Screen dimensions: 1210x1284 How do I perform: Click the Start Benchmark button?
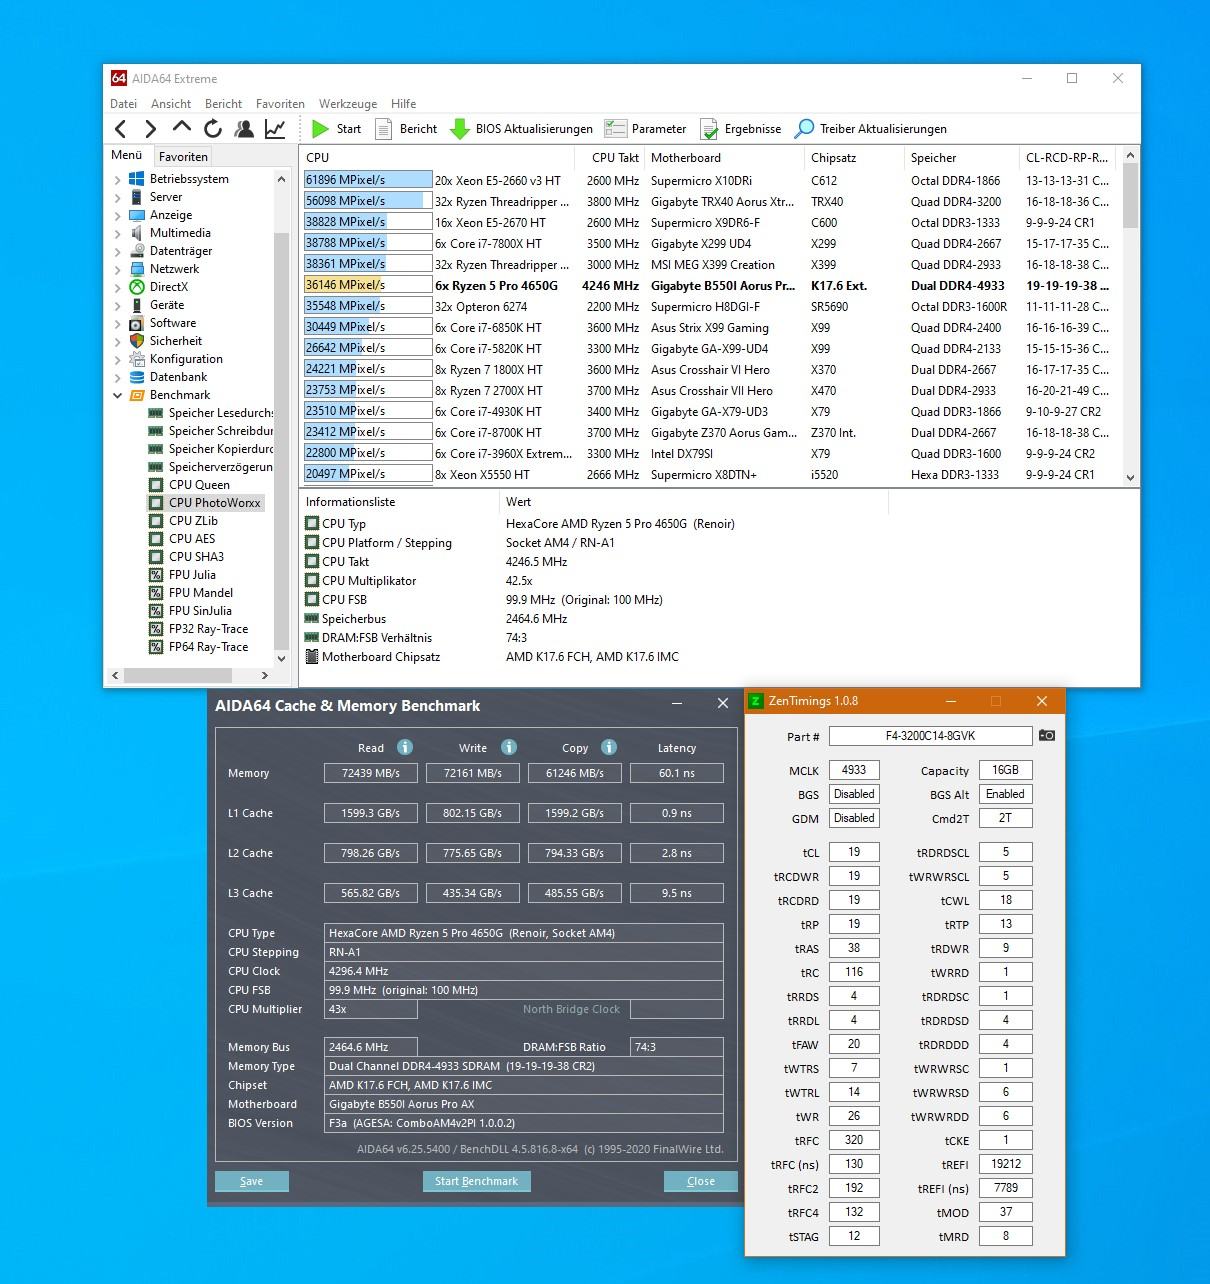click(x=477, y=1181)
